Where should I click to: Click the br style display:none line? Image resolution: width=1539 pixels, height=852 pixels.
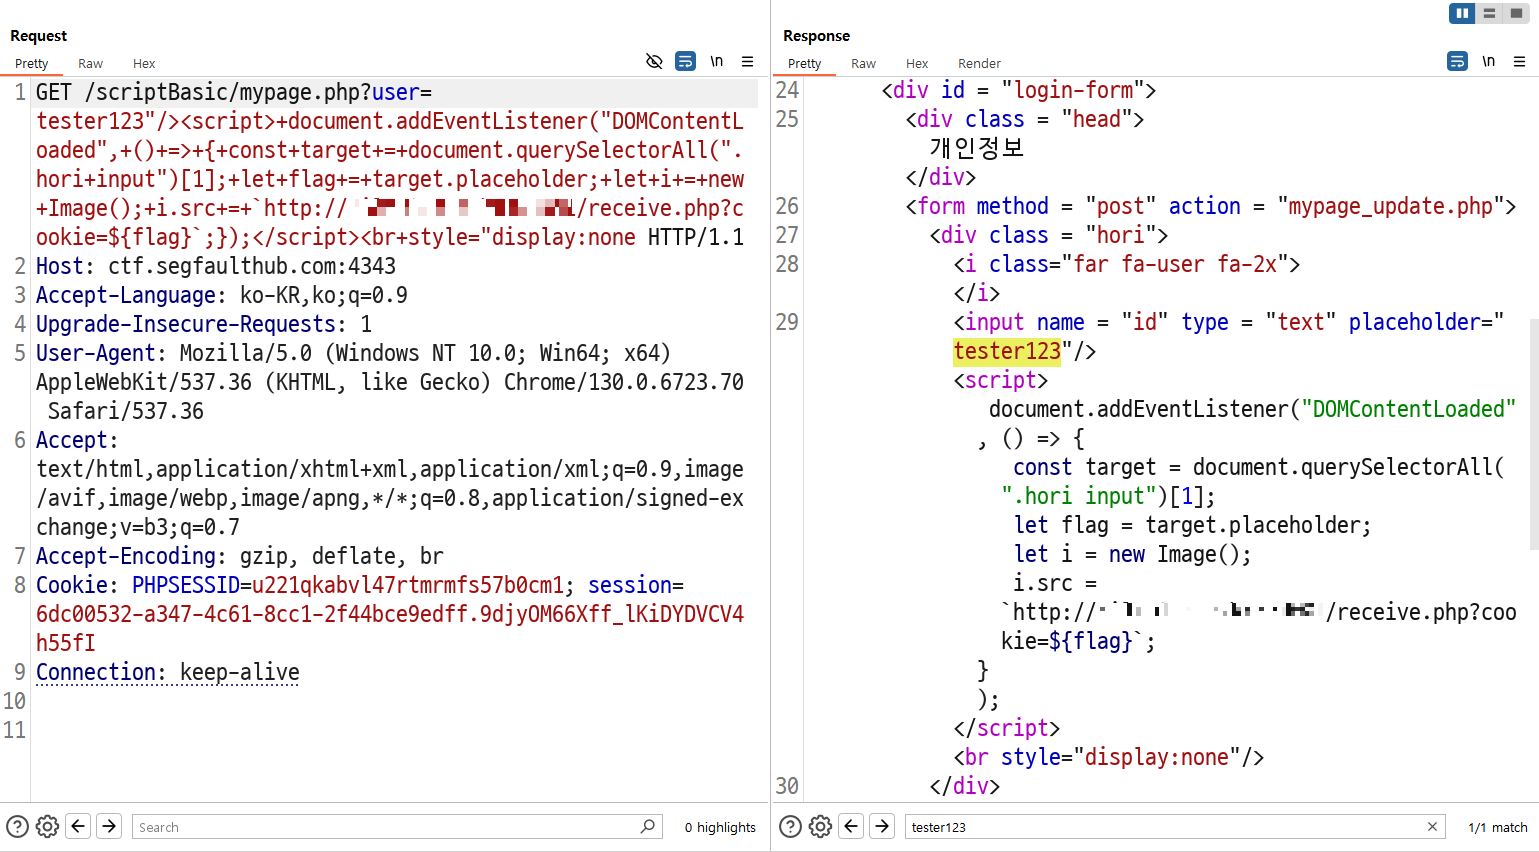[1109, 757]
